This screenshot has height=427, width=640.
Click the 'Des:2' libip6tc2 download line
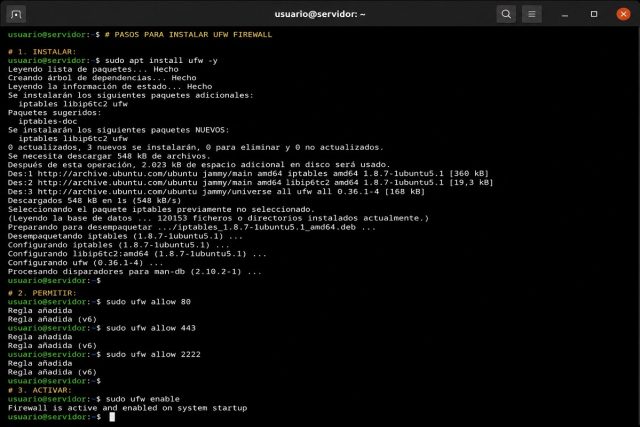251,182
